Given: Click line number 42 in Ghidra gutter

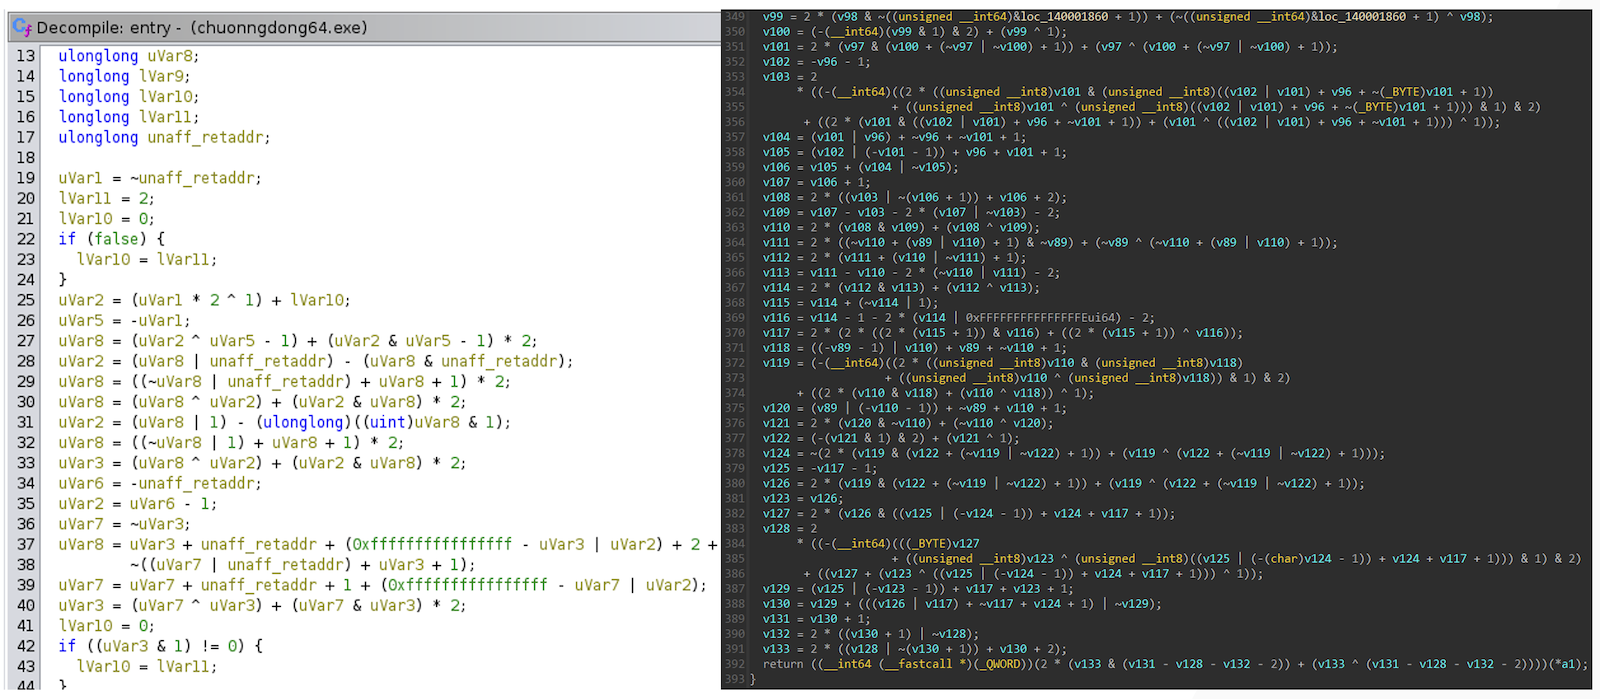Looking at the screenshot, I should click(25, 646).
